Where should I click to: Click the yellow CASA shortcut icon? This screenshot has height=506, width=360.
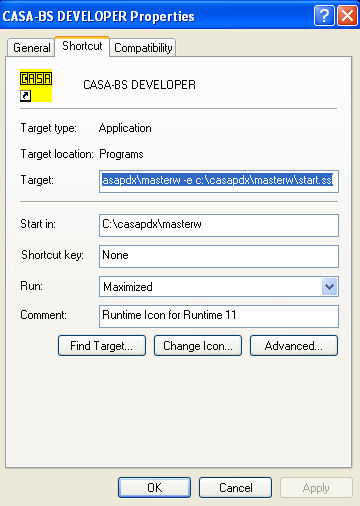pyautogui.click(x=36, y=85)
